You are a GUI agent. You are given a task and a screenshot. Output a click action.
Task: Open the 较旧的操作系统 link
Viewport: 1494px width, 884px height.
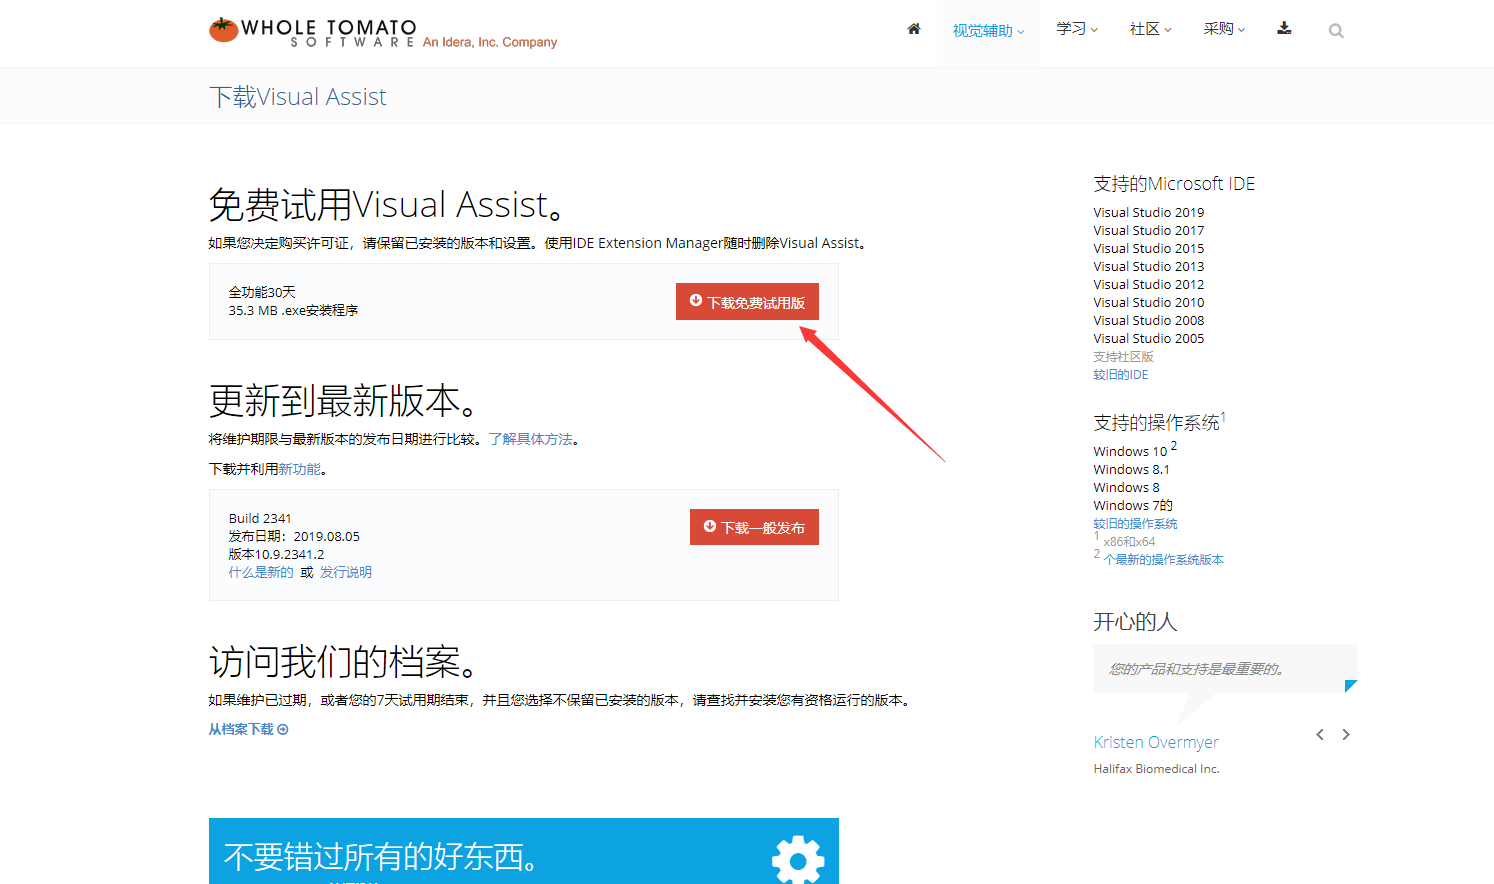coord(1135,523)
